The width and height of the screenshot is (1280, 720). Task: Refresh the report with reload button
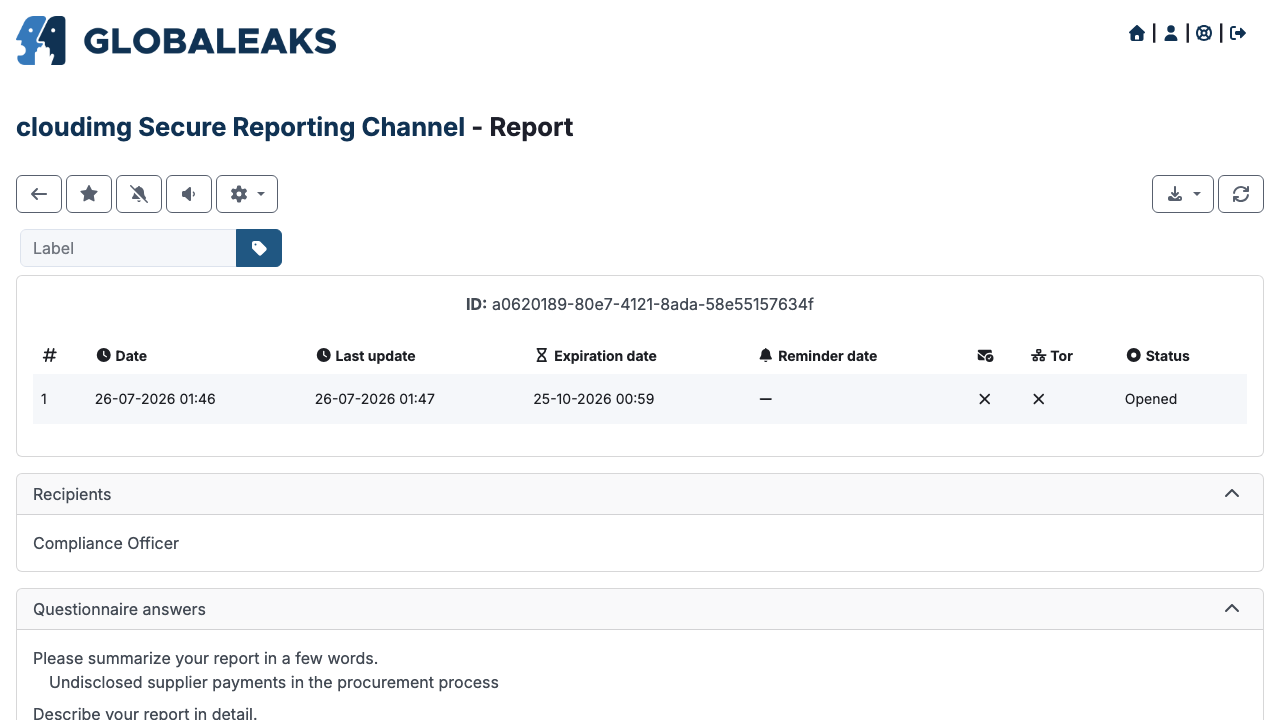pos(1241,194)
